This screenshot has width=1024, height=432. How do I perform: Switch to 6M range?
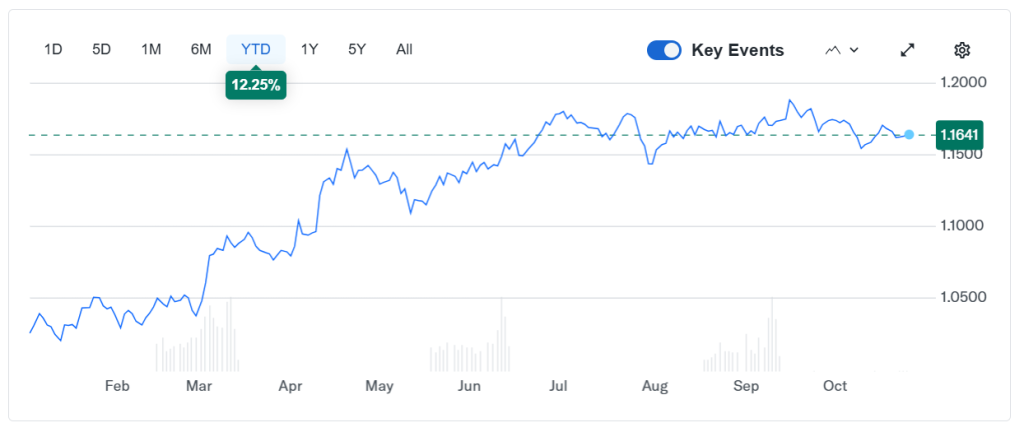point(201,49)
